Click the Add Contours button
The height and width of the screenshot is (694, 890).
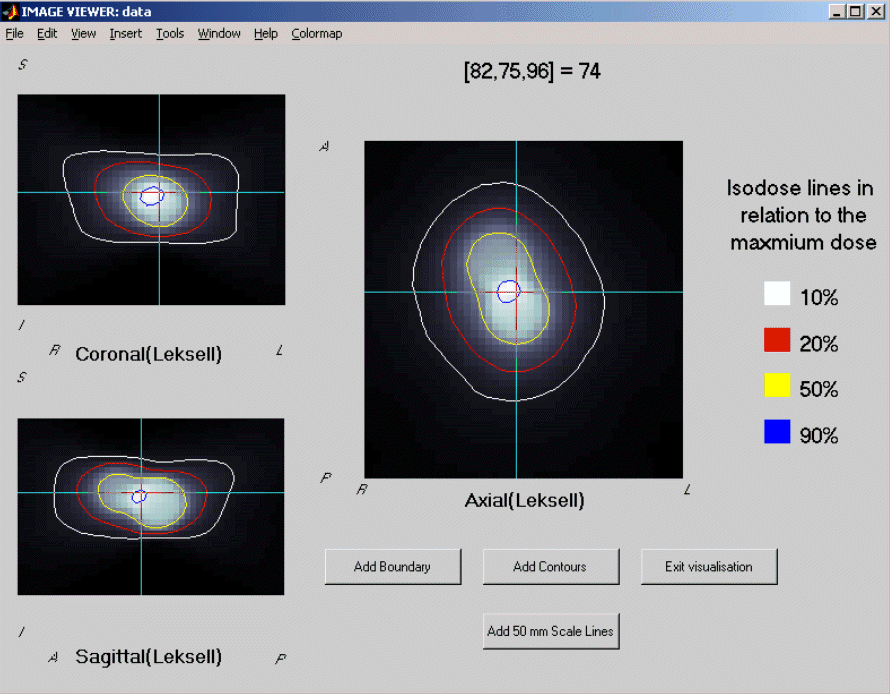click(550, 566)
